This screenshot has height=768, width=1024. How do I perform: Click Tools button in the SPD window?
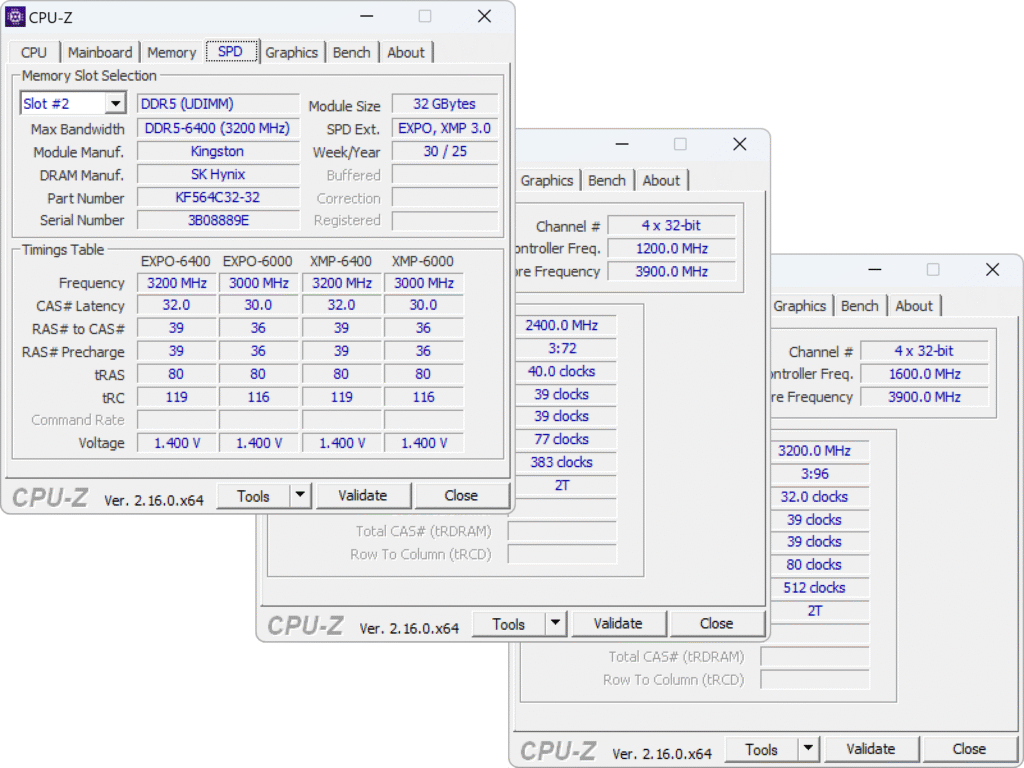tap(253, 496)
